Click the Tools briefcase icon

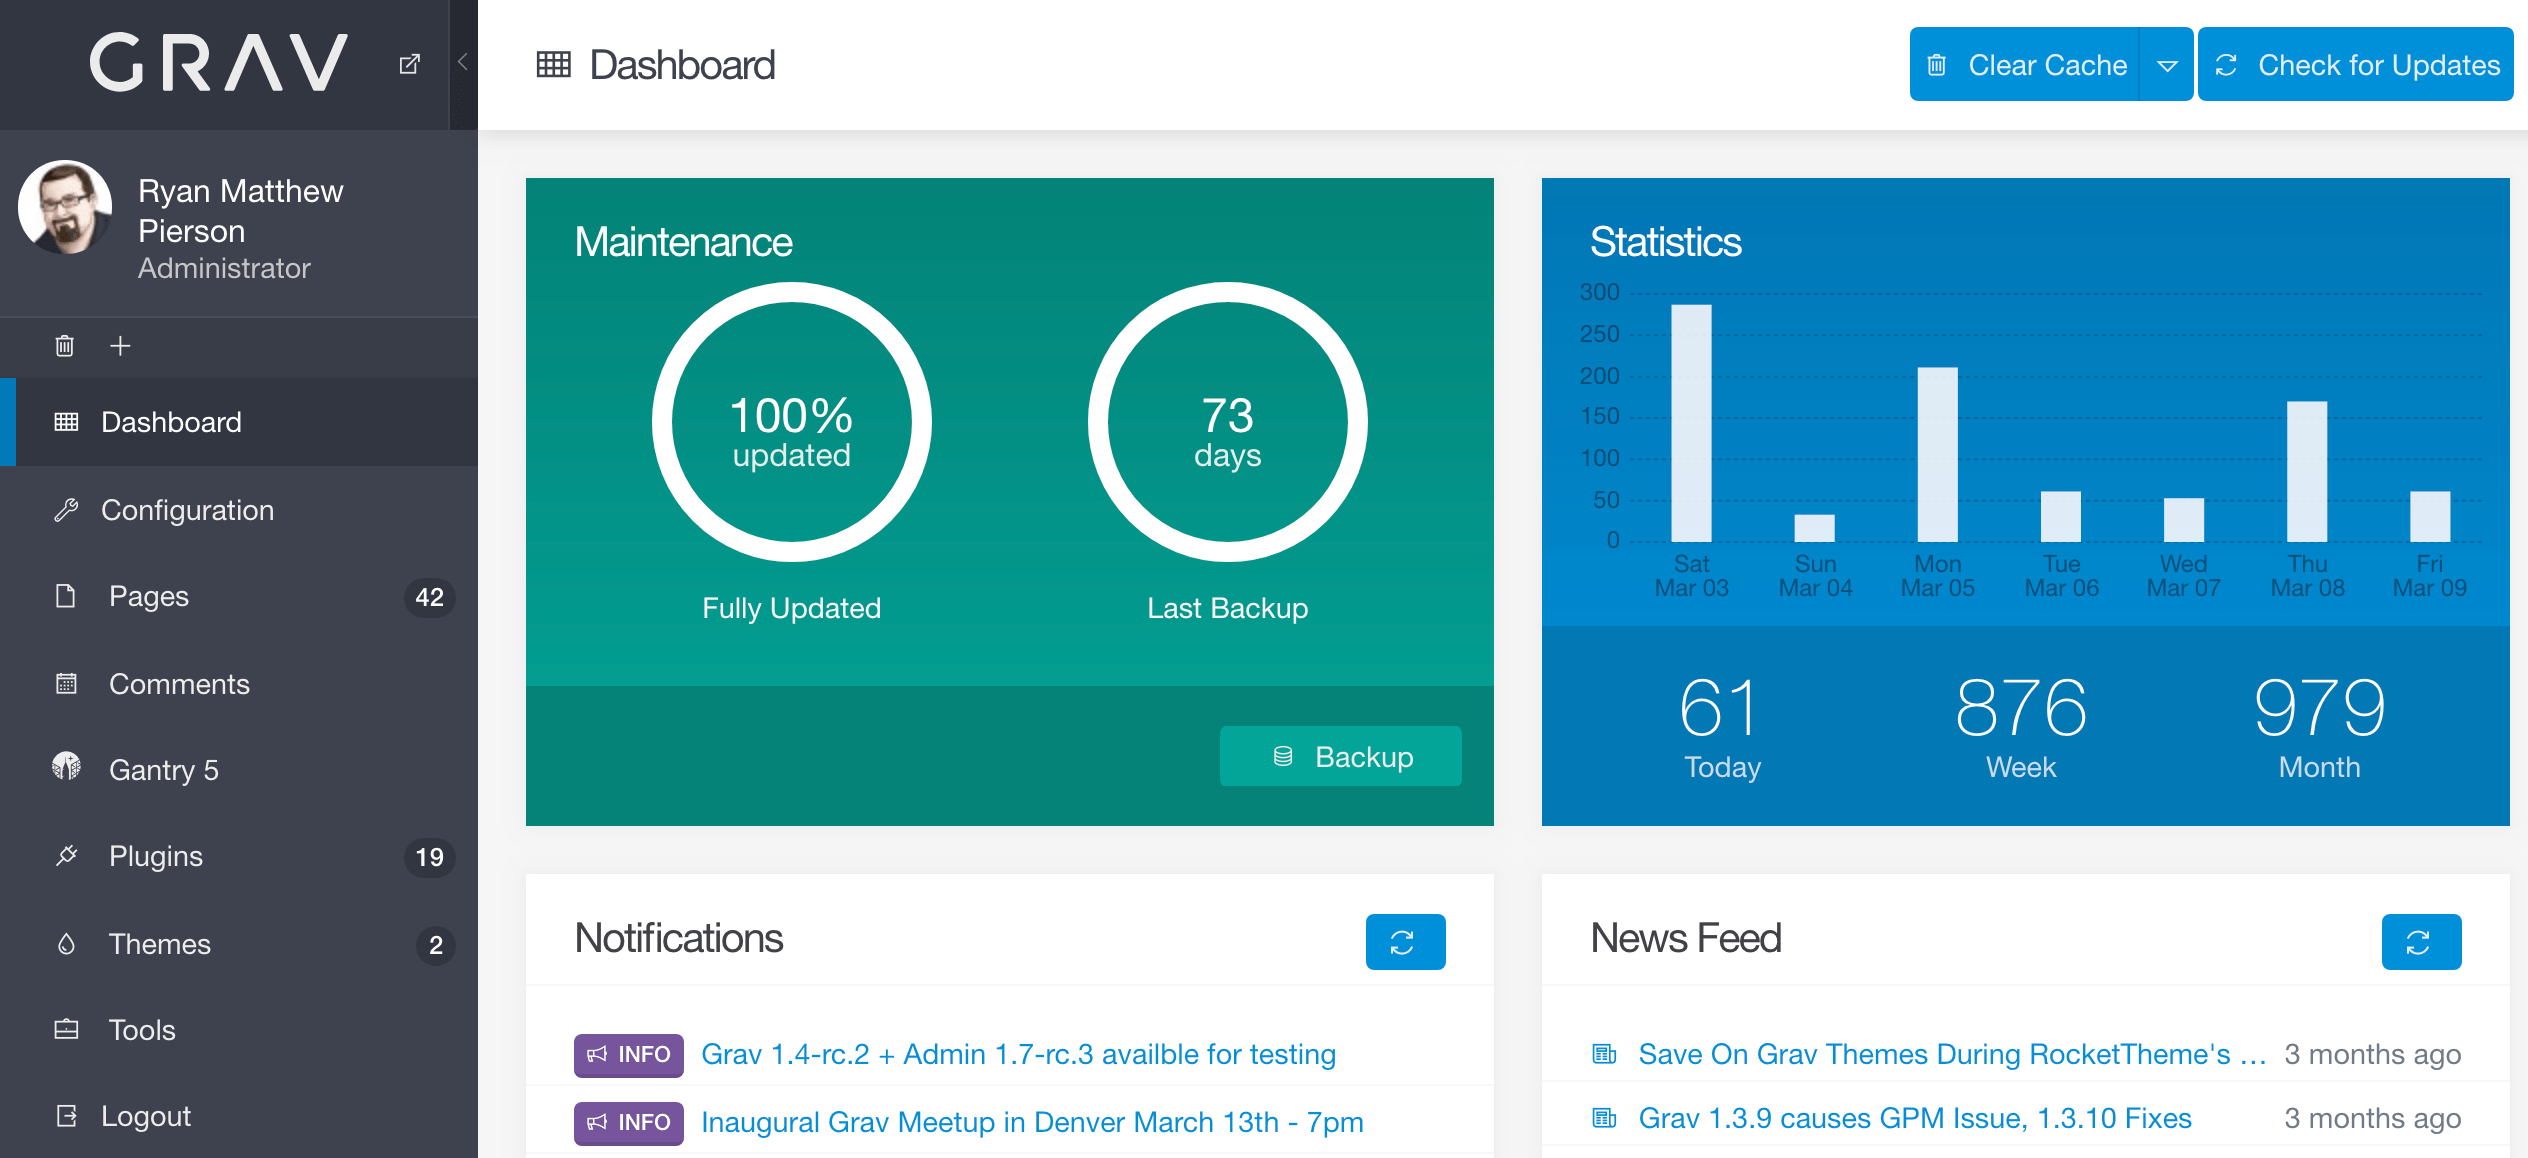[64, 1029]
